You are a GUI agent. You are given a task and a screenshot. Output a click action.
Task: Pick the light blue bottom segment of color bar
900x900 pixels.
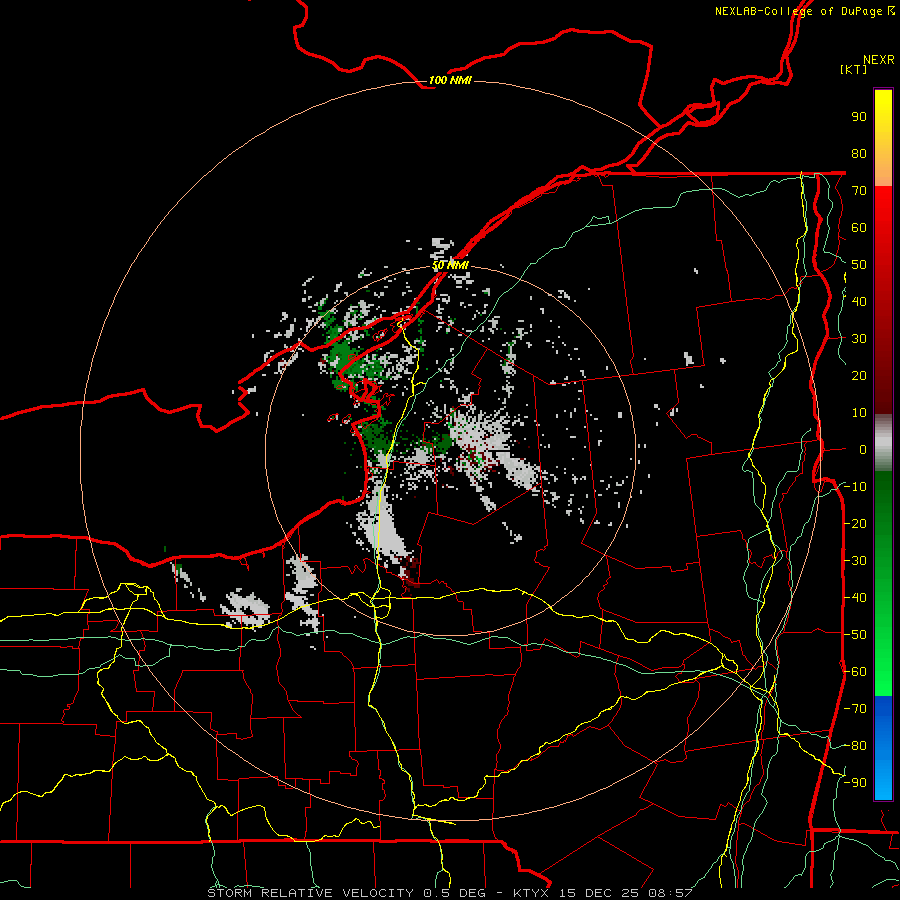click(x=883, y=778)
